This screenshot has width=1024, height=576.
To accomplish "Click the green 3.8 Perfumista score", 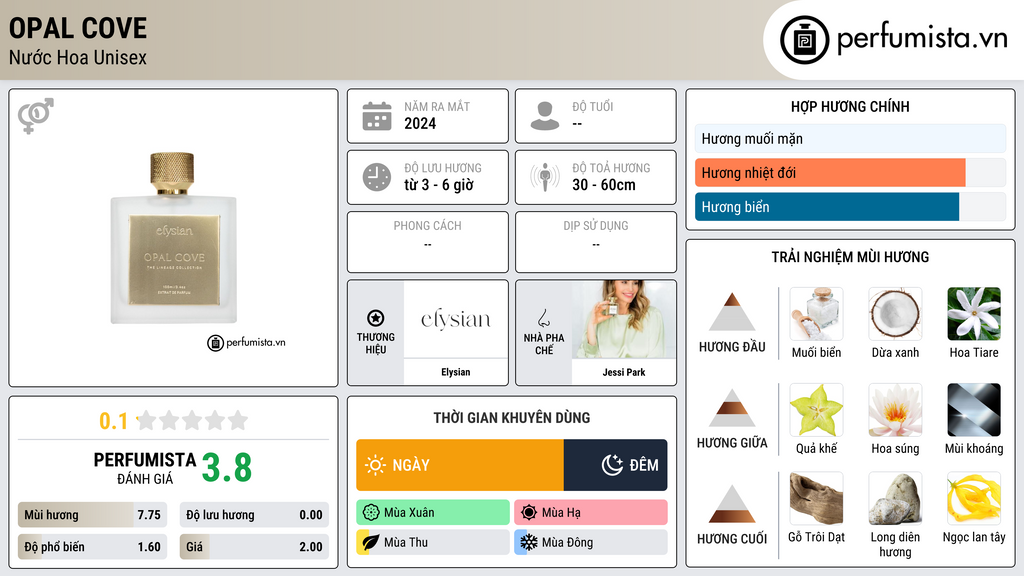I will pyautogui.click(x=227, y=468).
